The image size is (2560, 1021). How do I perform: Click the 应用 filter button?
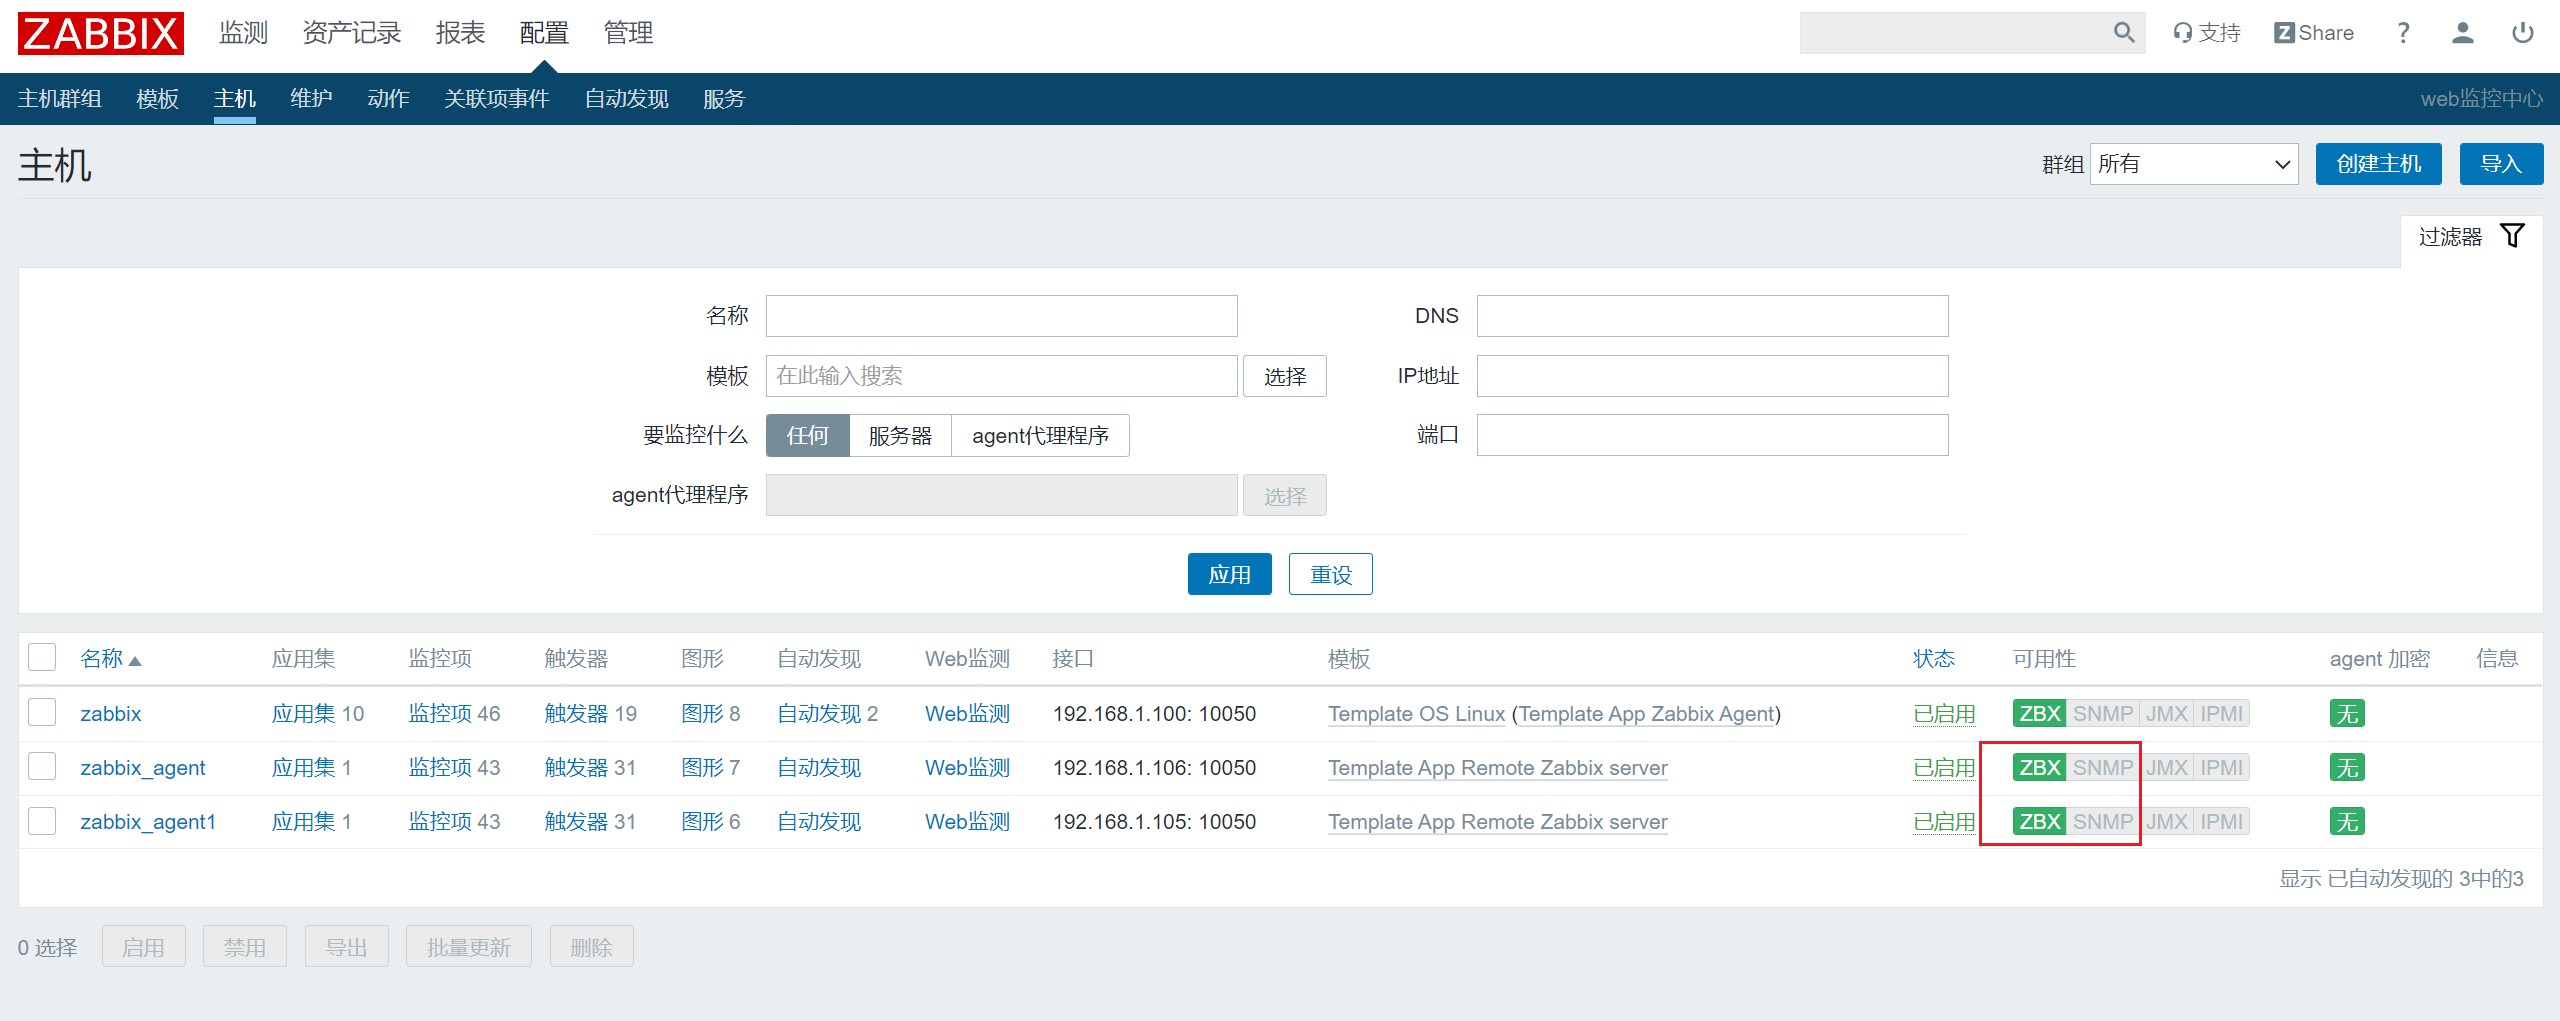point(1230,574)
